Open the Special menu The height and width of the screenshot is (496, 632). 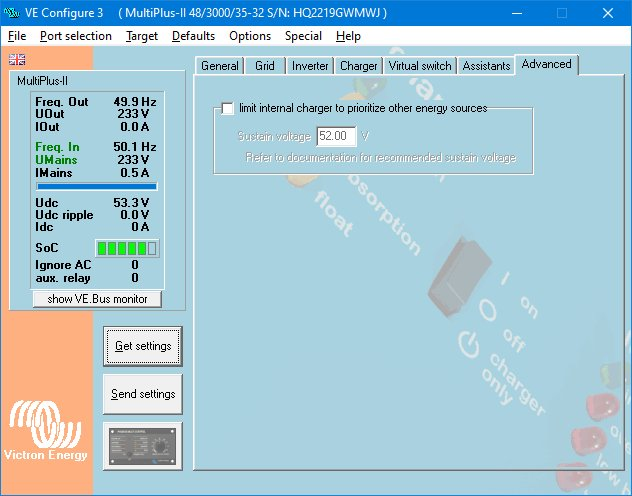tap(303, 36)
